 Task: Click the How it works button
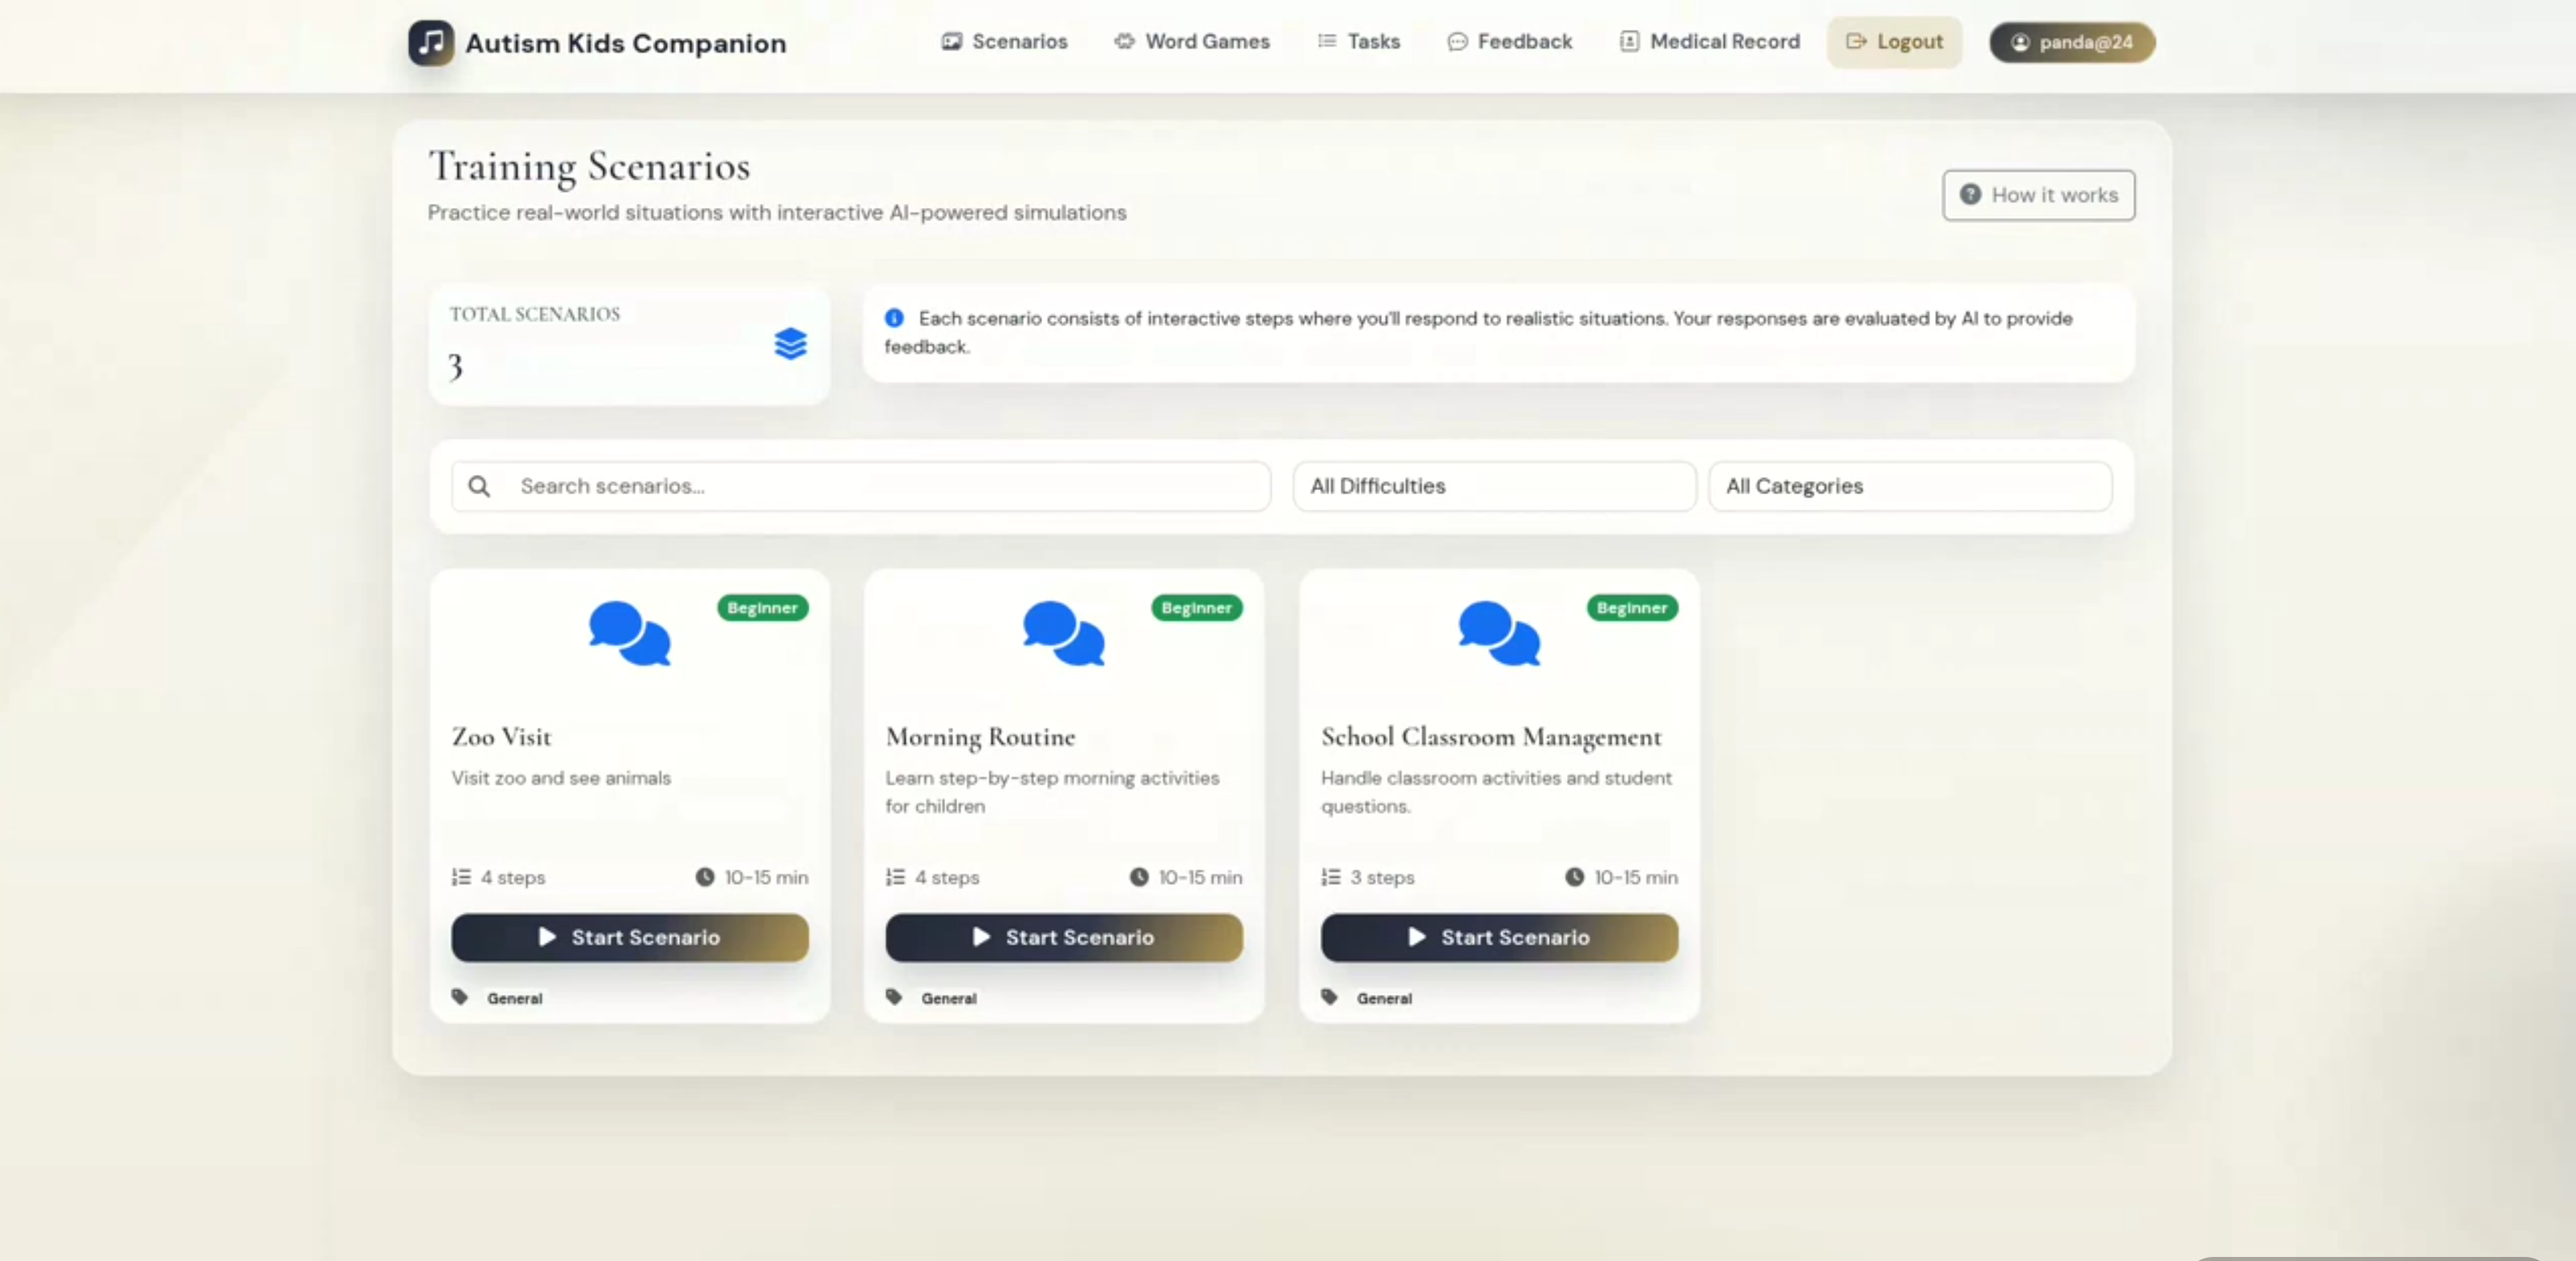tap(2038, 195)
